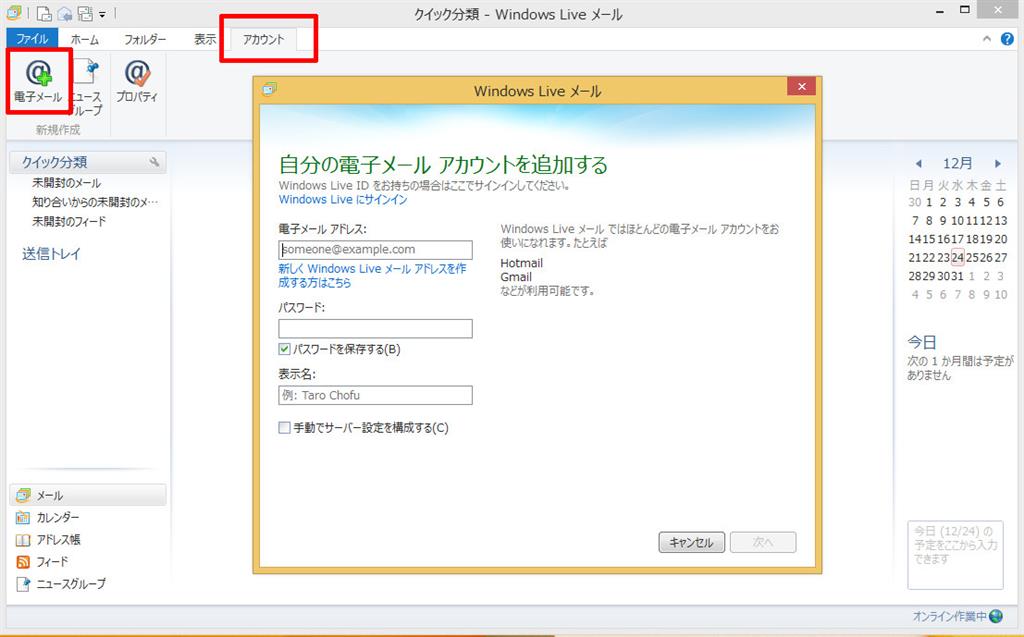
Task: Open the ファイル menu tab
Action: [32, 39]
